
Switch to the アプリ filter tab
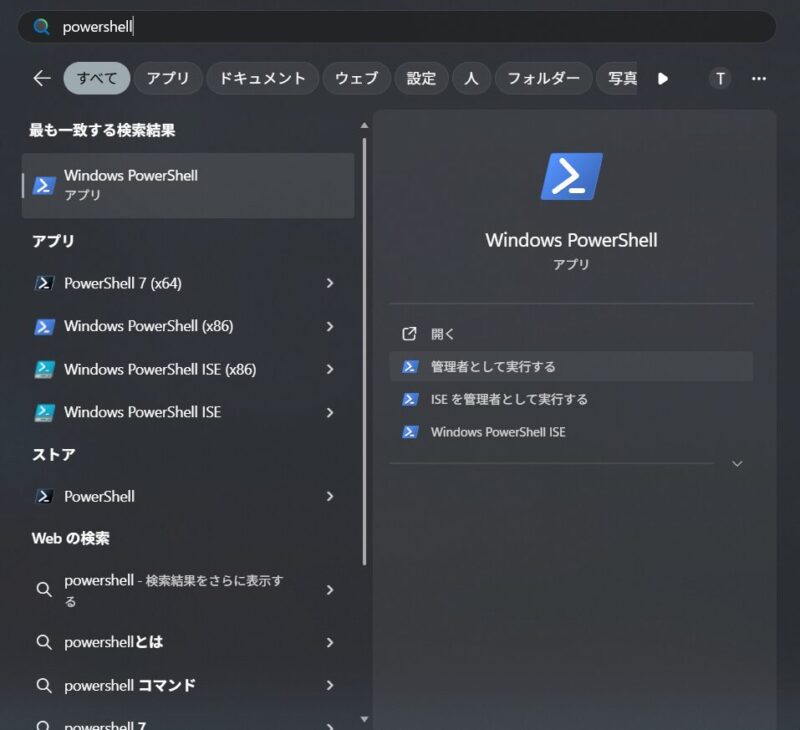click(x=168, y=78)
